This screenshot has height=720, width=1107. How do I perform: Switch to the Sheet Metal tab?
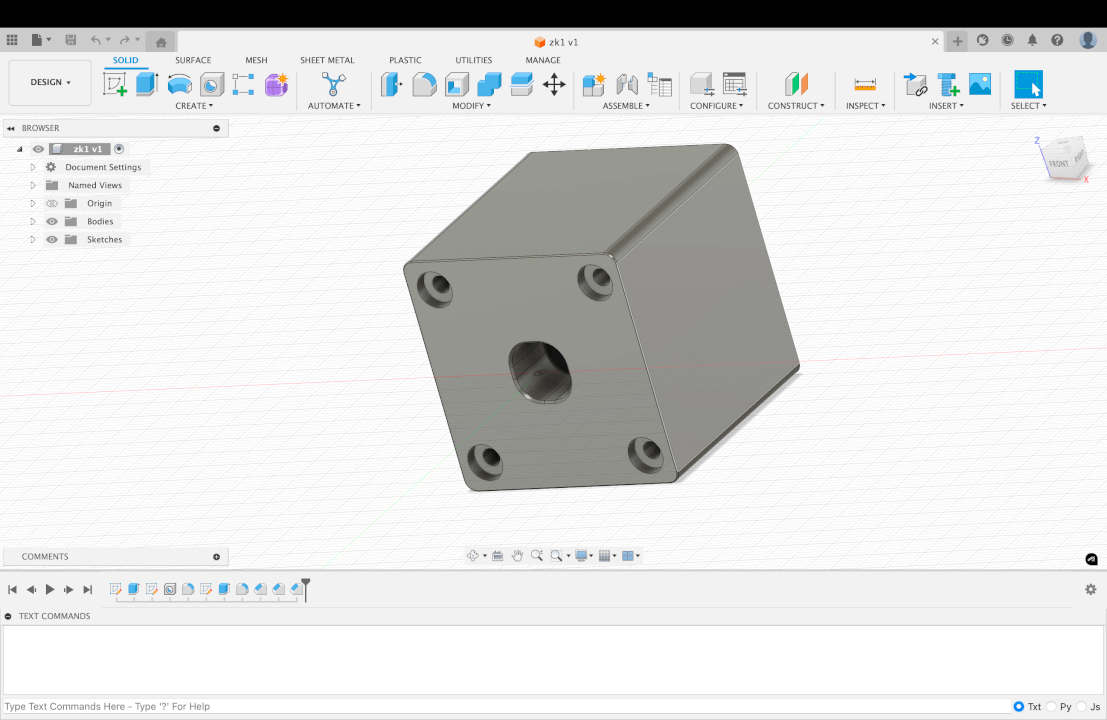point(327,60)
